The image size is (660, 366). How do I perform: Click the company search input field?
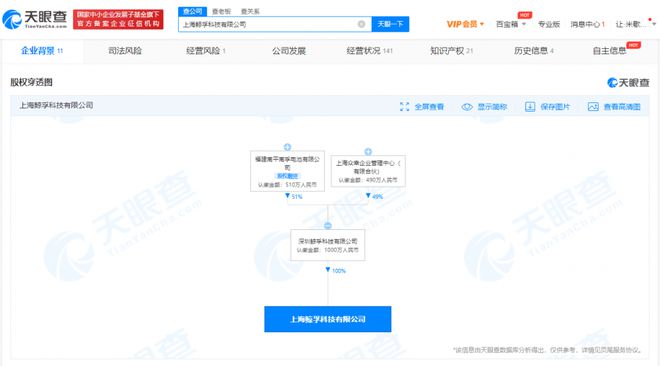click(269, 24)
